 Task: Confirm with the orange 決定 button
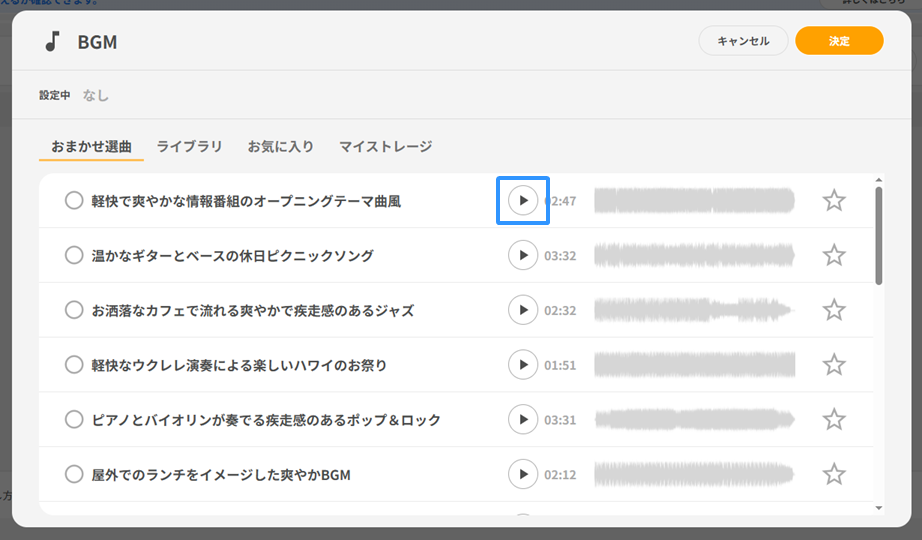coord(839,41)
